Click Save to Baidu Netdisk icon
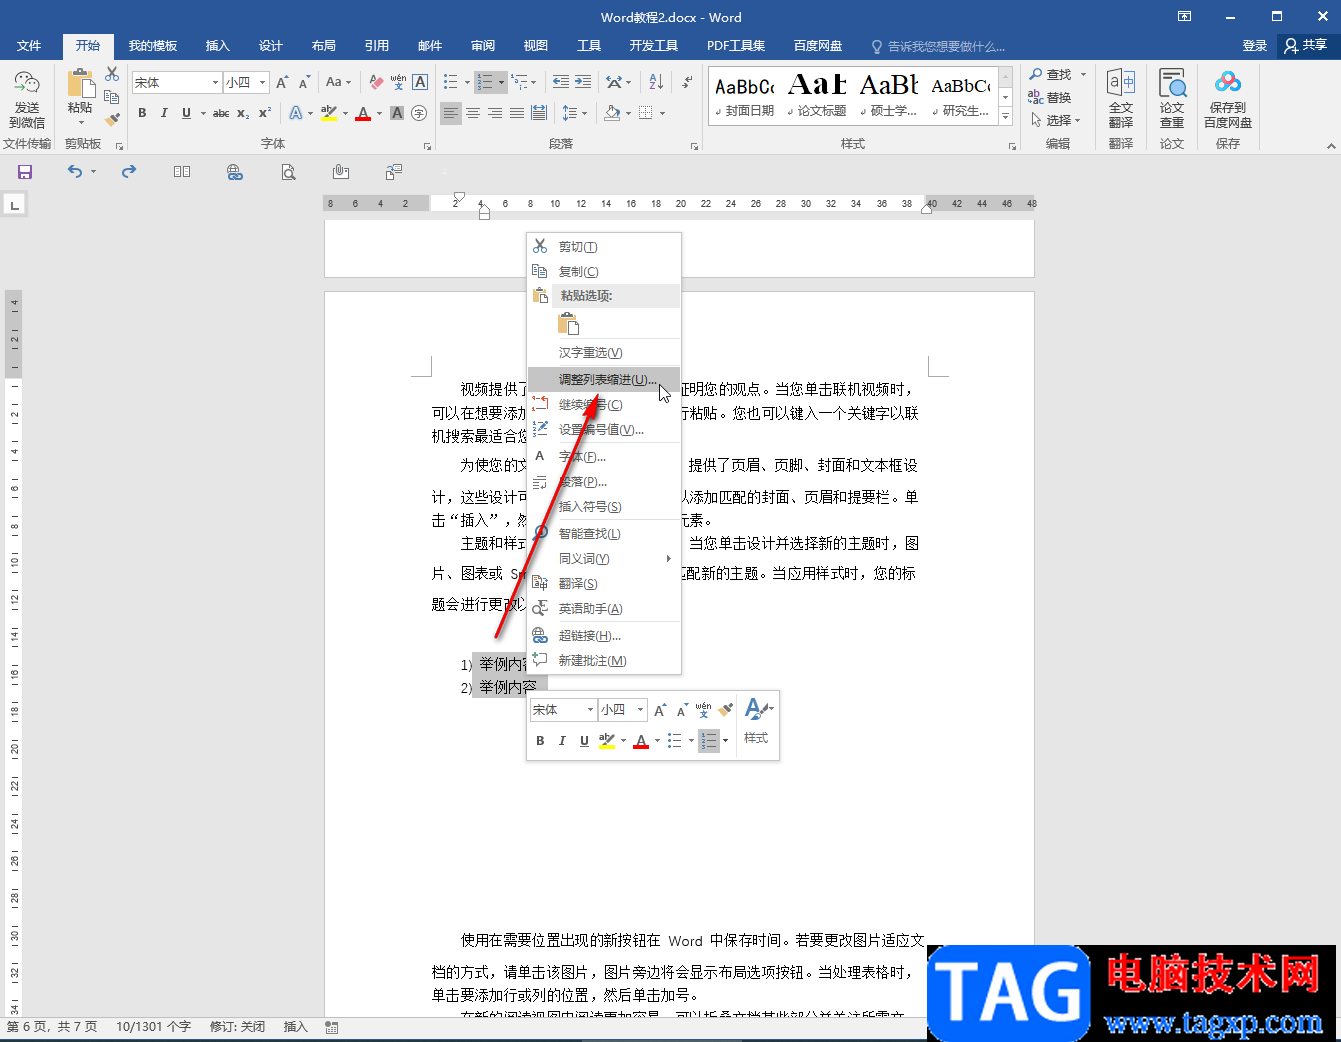 click(1228, 98)
